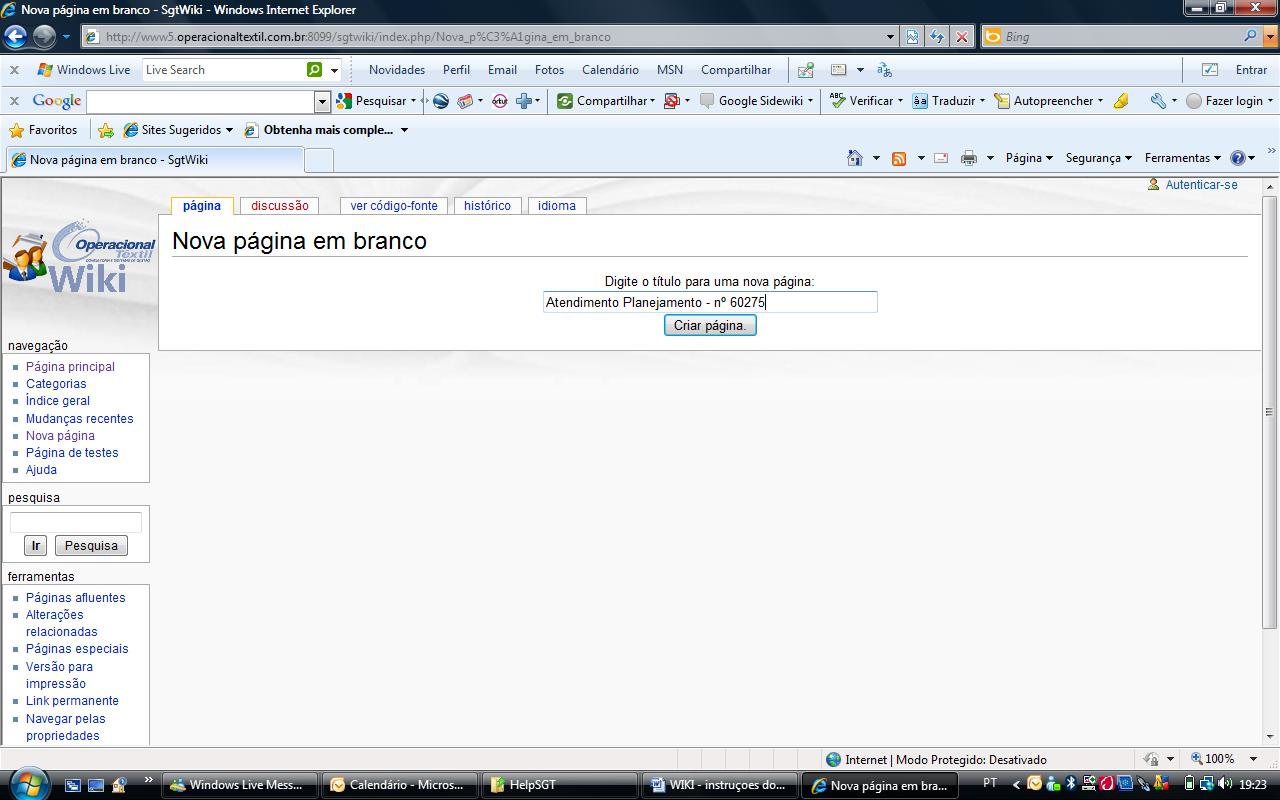Click the Refresh page icon
Screen dimensions: 1280x800
pyautogui.click(x=937, y=37)
